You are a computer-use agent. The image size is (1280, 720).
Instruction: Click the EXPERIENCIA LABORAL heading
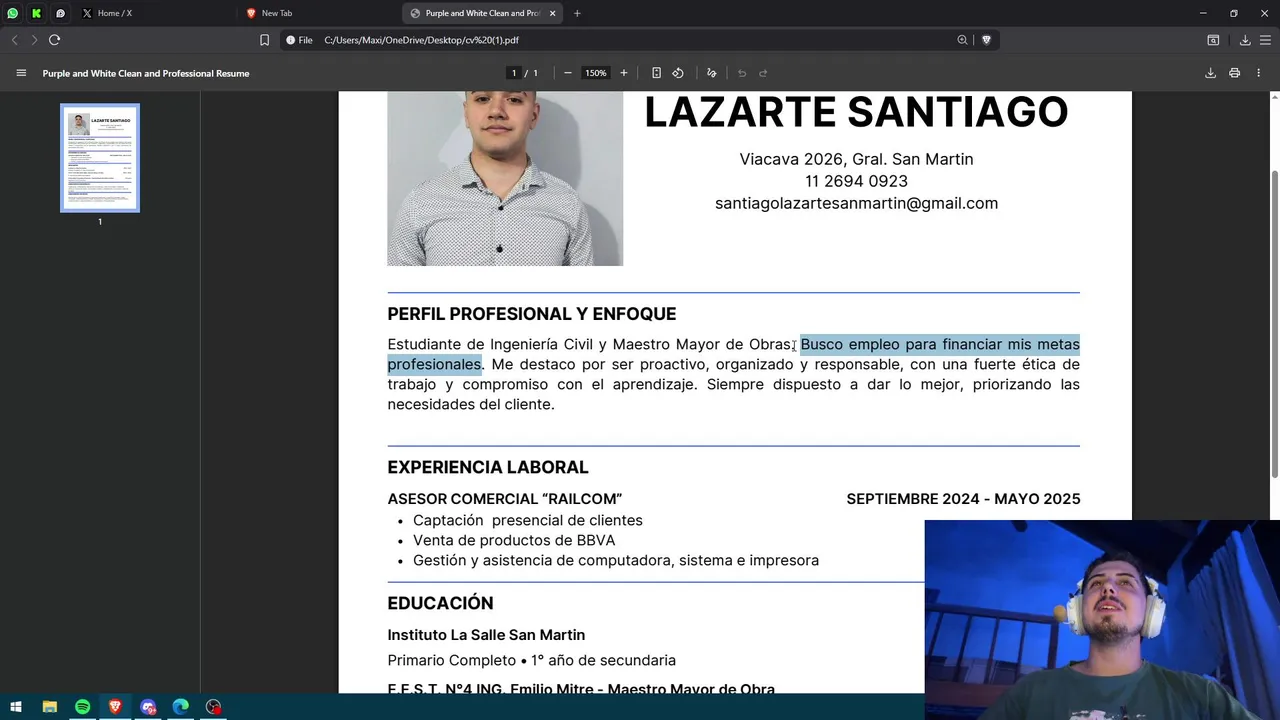click(x=488, y=467)
